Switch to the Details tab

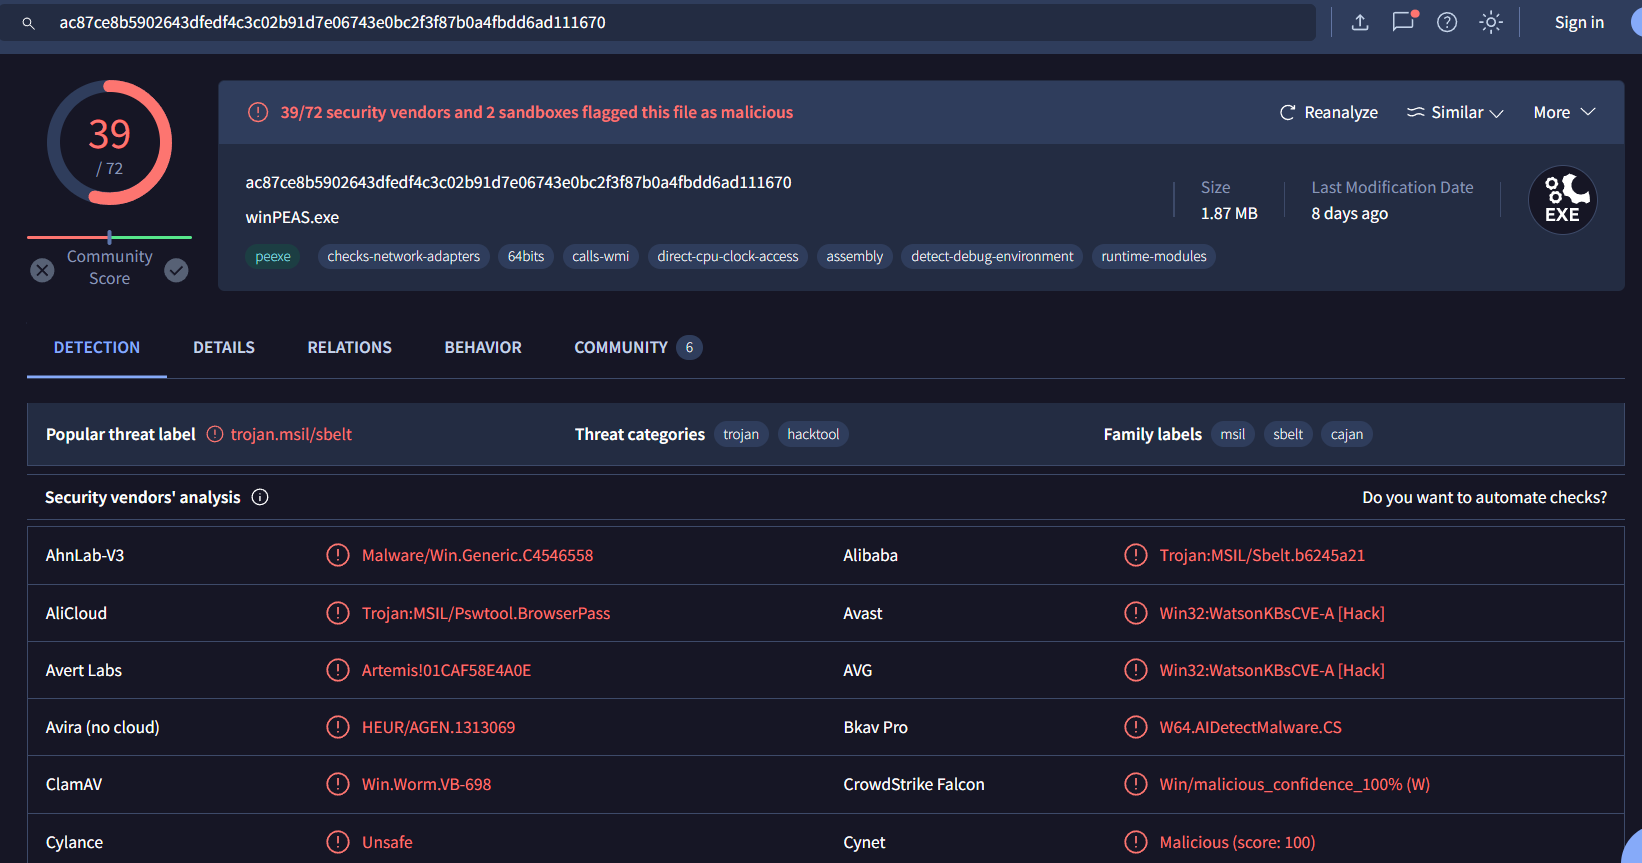(224, 347)
